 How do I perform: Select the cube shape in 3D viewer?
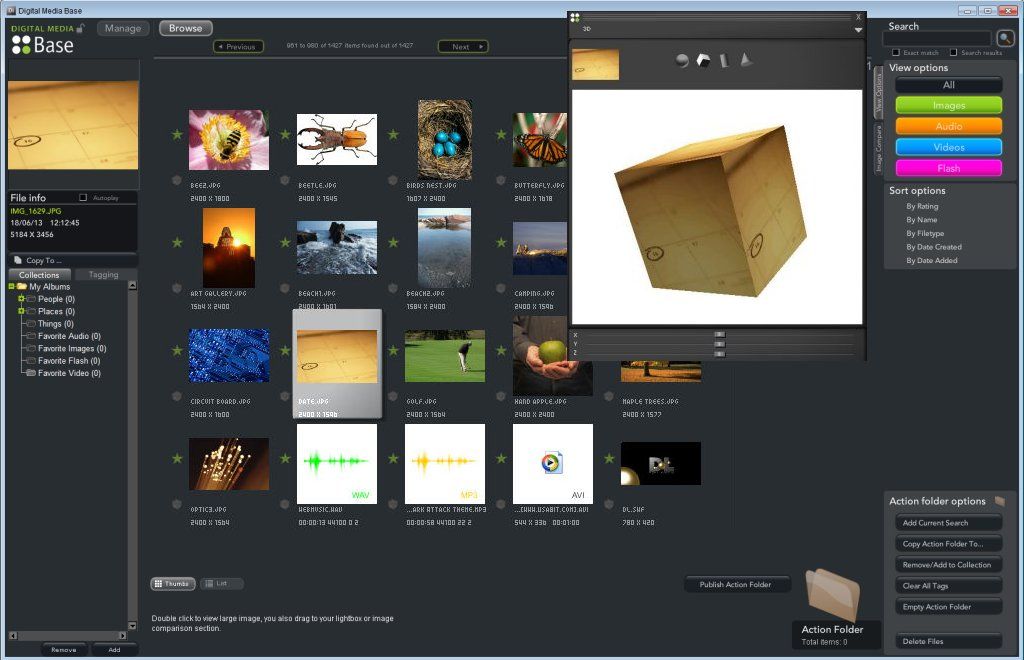click(703, 61)
